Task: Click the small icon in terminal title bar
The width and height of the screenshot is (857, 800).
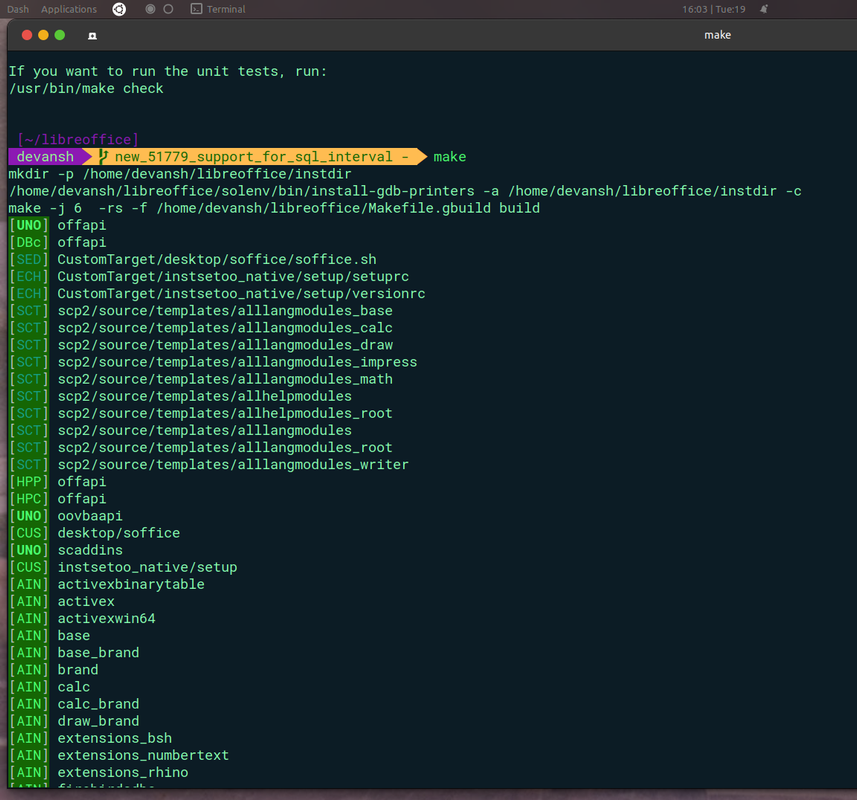Action: pos(92,36)
